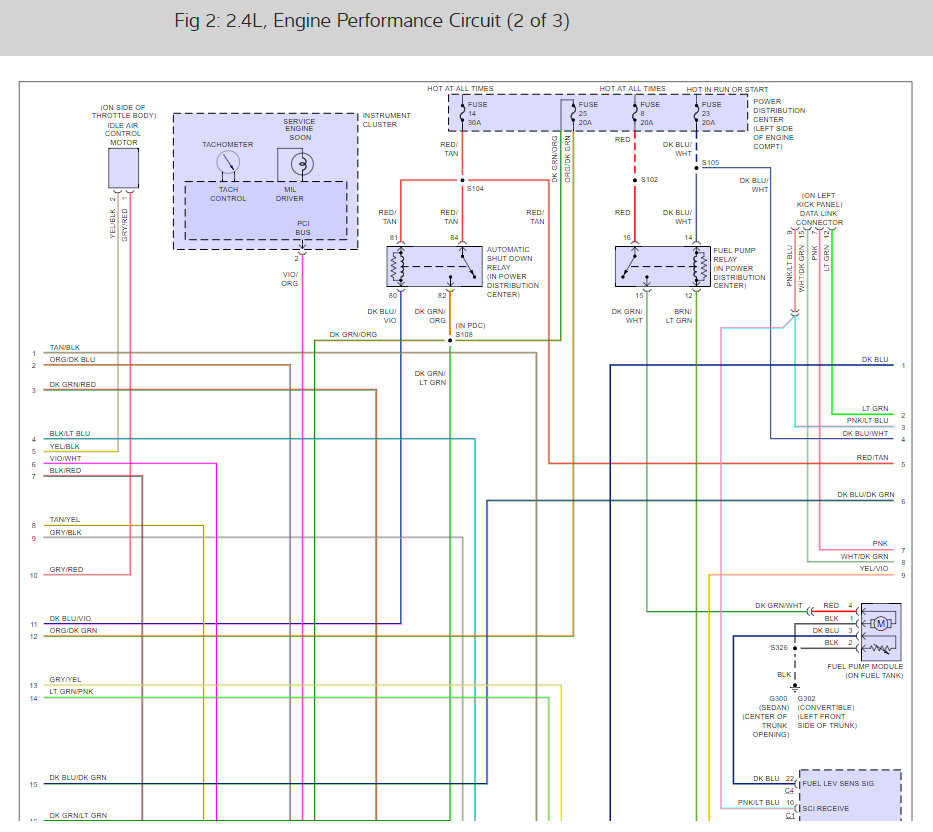The image size is (933, 832).
Task: Click the Fuse 14 30A symbol
Action: tap(462, 113)
